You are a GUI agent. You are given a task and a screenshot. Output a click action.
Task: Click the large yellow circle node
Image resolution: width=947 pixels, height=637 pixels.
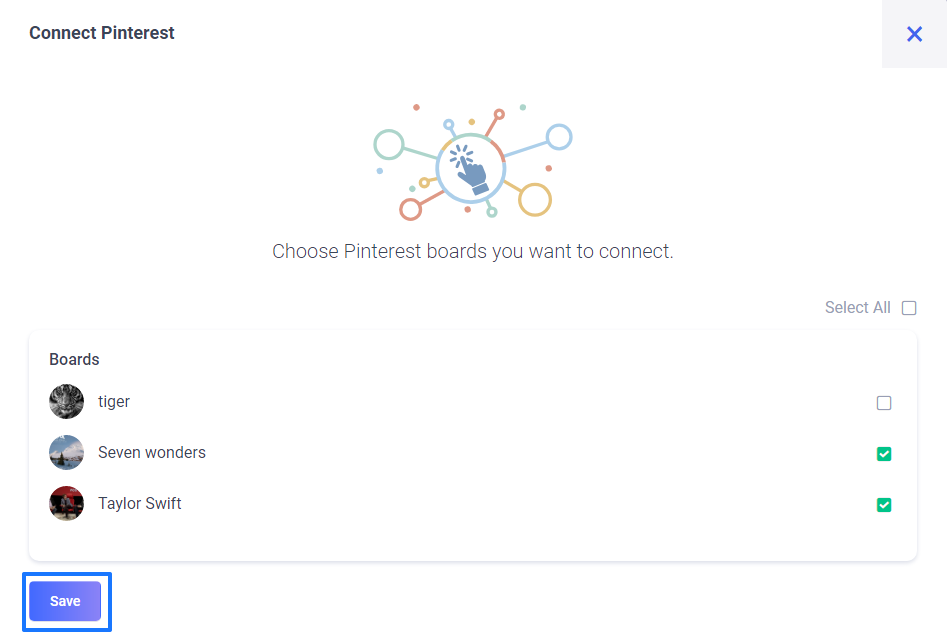point(534,199)
